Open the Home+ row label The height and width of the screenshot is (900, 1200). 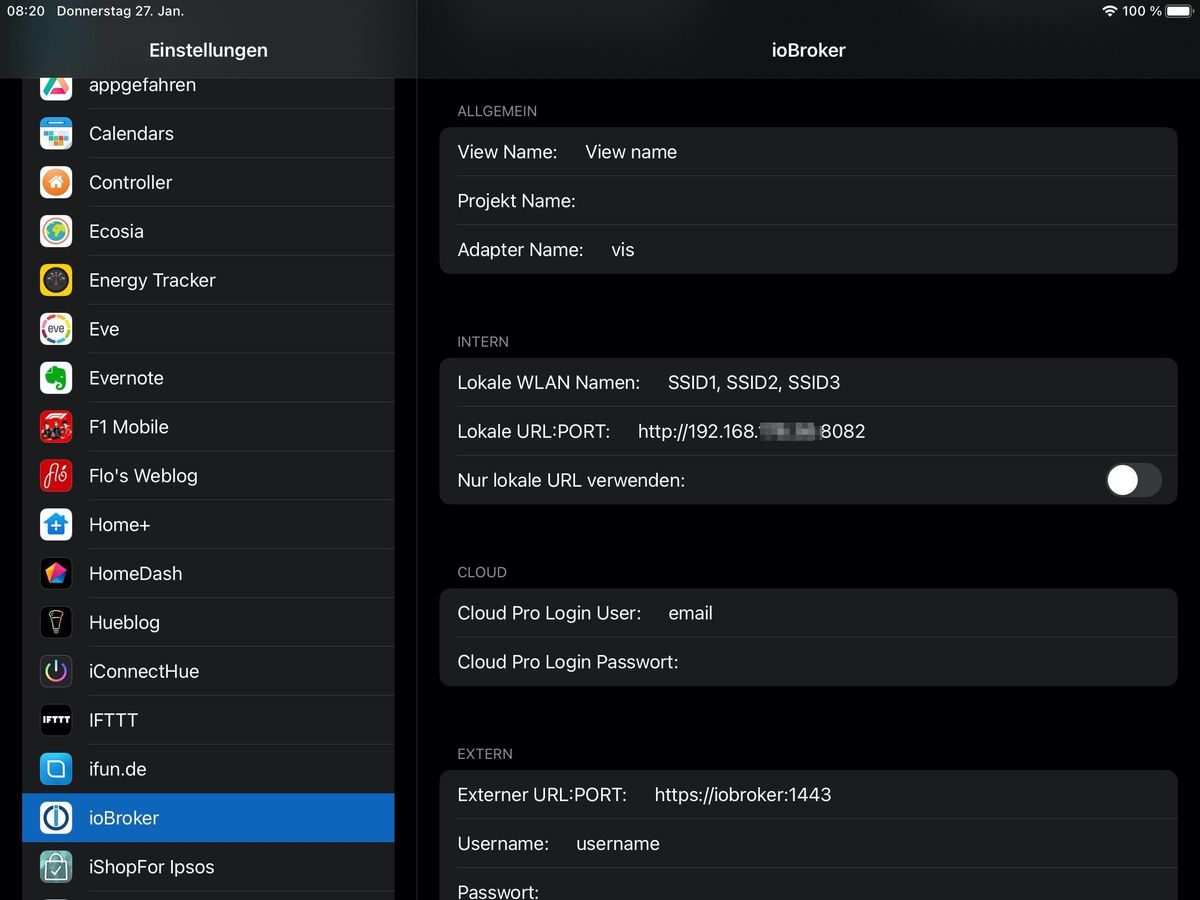click(119, 524)
